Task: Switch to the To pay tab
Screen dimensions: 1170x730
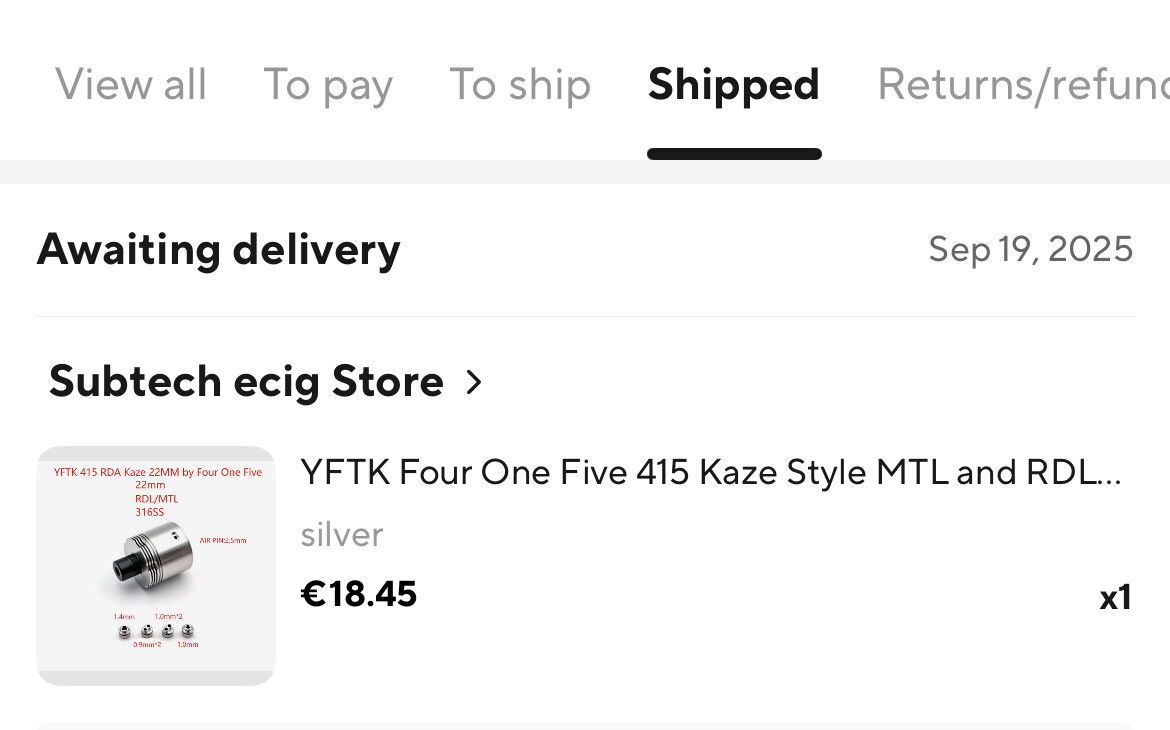Action: point(328,86)
